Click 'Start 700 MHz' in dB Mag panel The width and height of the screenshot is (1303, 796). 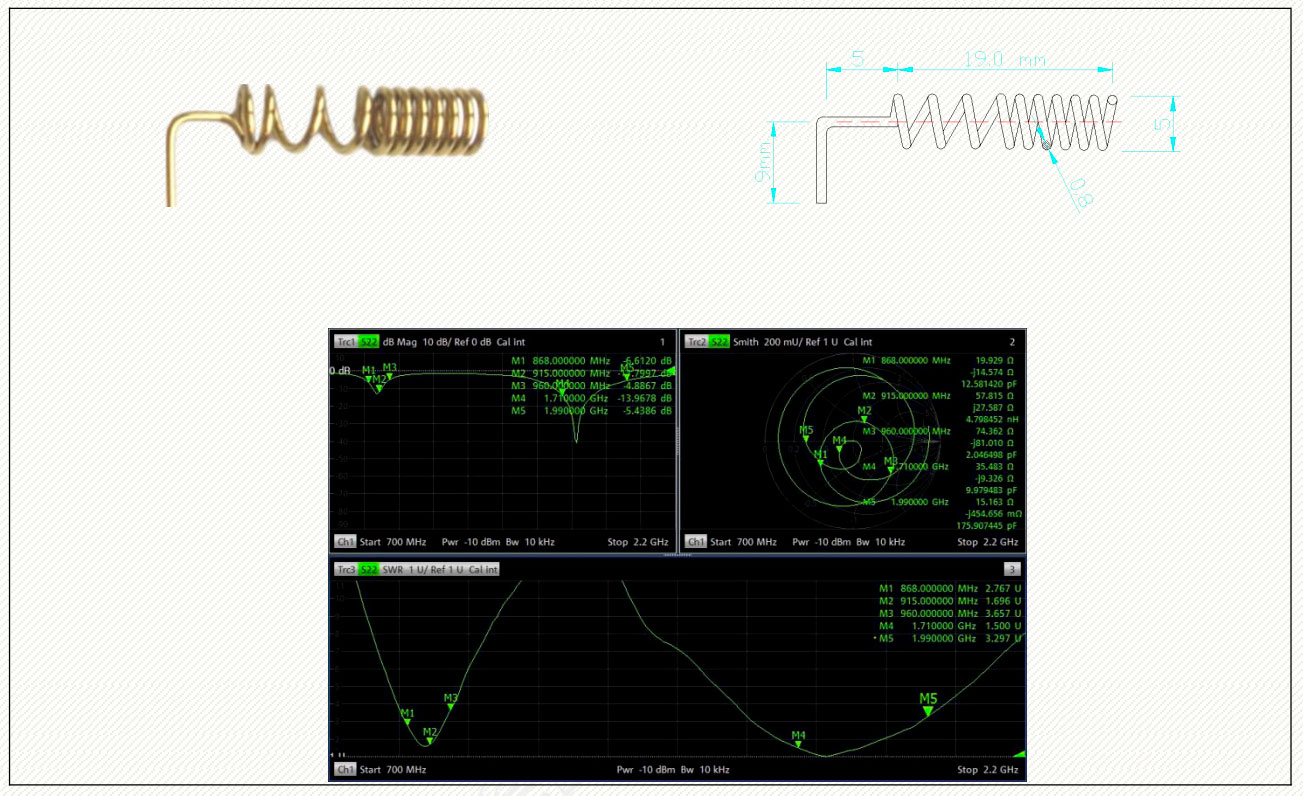coord(393,542)
